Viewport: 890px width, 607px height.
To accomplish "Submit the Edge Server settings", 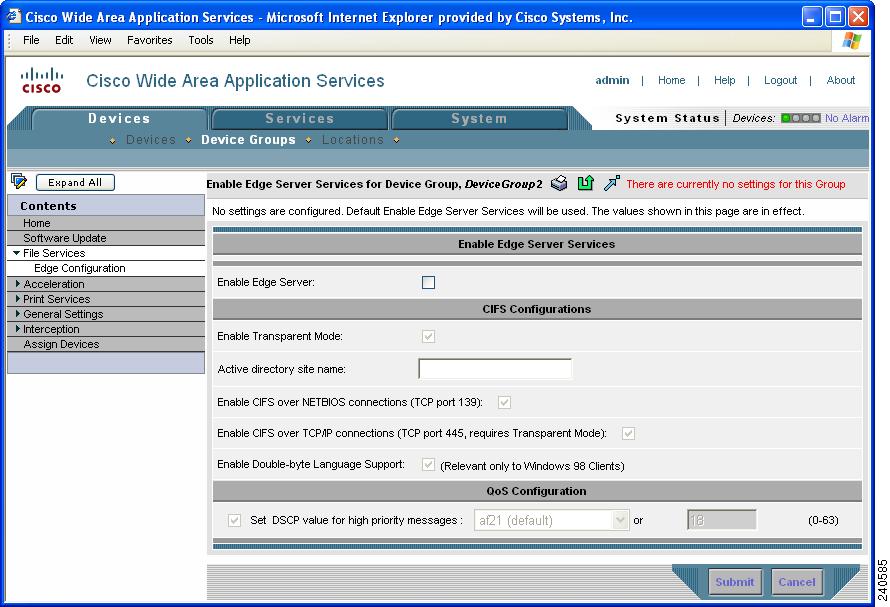I will coord(734,581).
